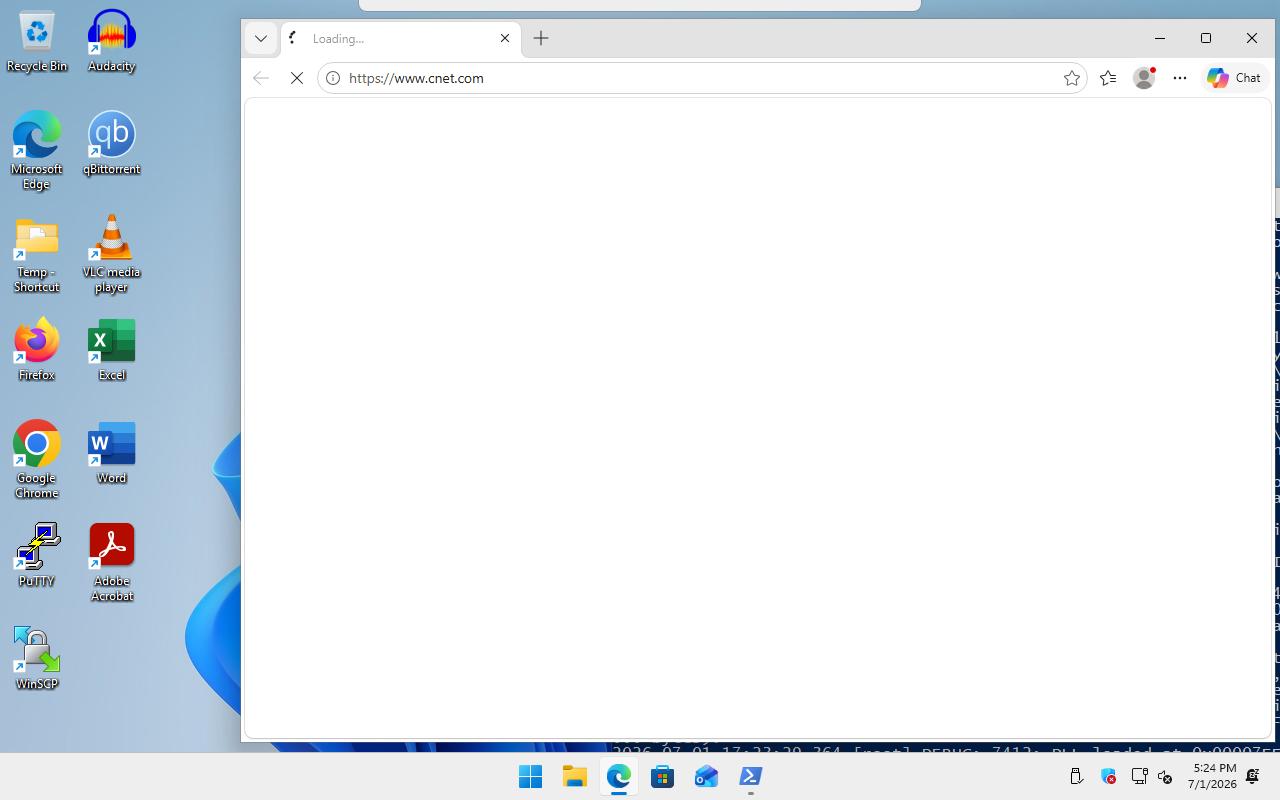Minimize the Edge window
Image resolution: width=1280 pixels, height=800 pixels.
(x=1160, y=38)
